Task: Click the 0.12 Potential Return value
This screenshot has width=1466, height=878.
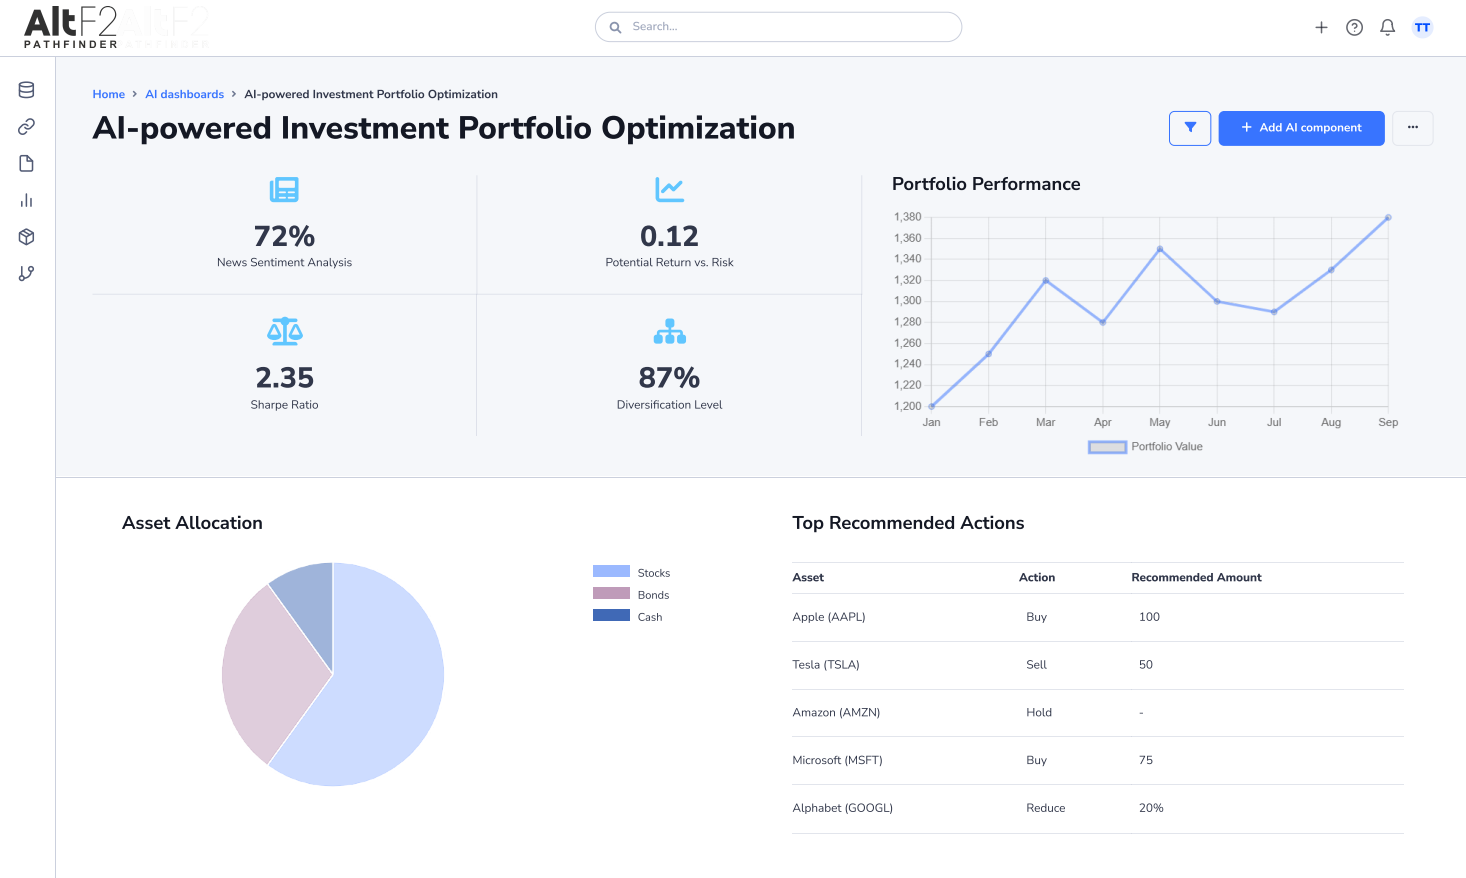Action: click(x=669, y=236)
